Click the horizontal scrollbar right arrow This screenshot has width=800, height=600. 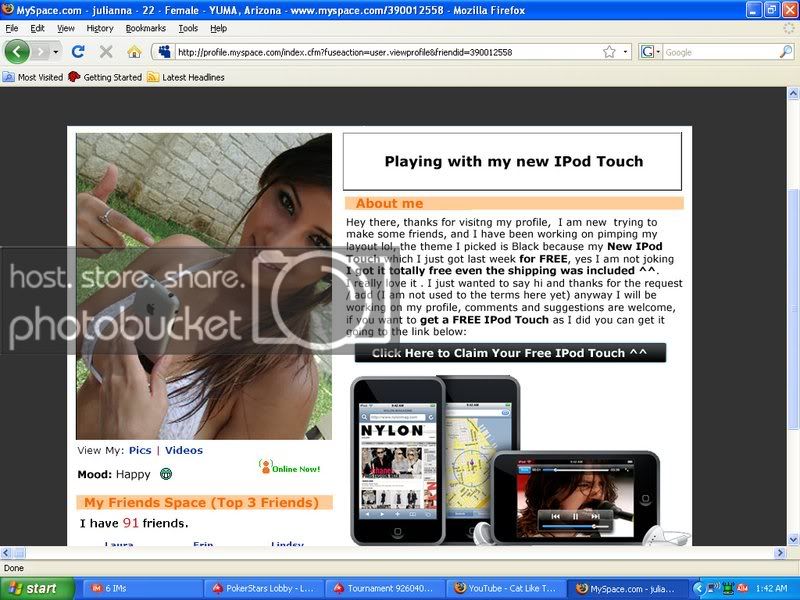pyautogui.click(x=780, y=553)
